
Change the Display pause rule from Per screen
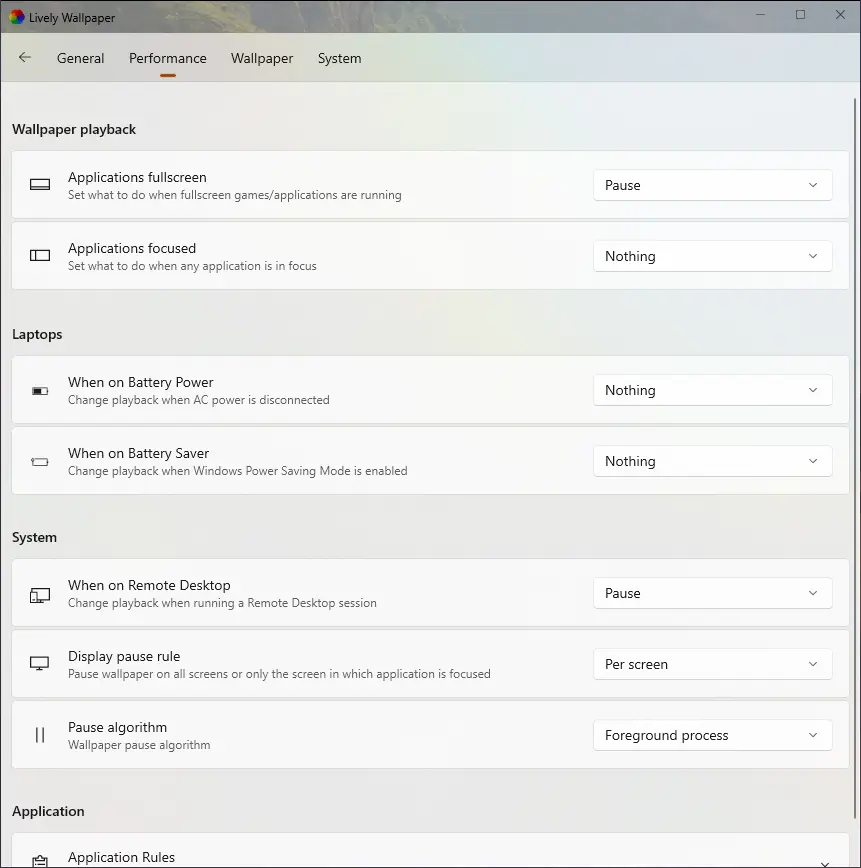point(712,664)
